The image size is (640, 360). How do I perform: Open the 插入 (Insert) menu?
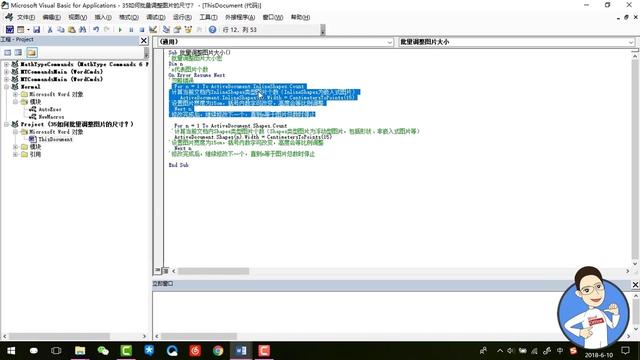click(103, 17)
